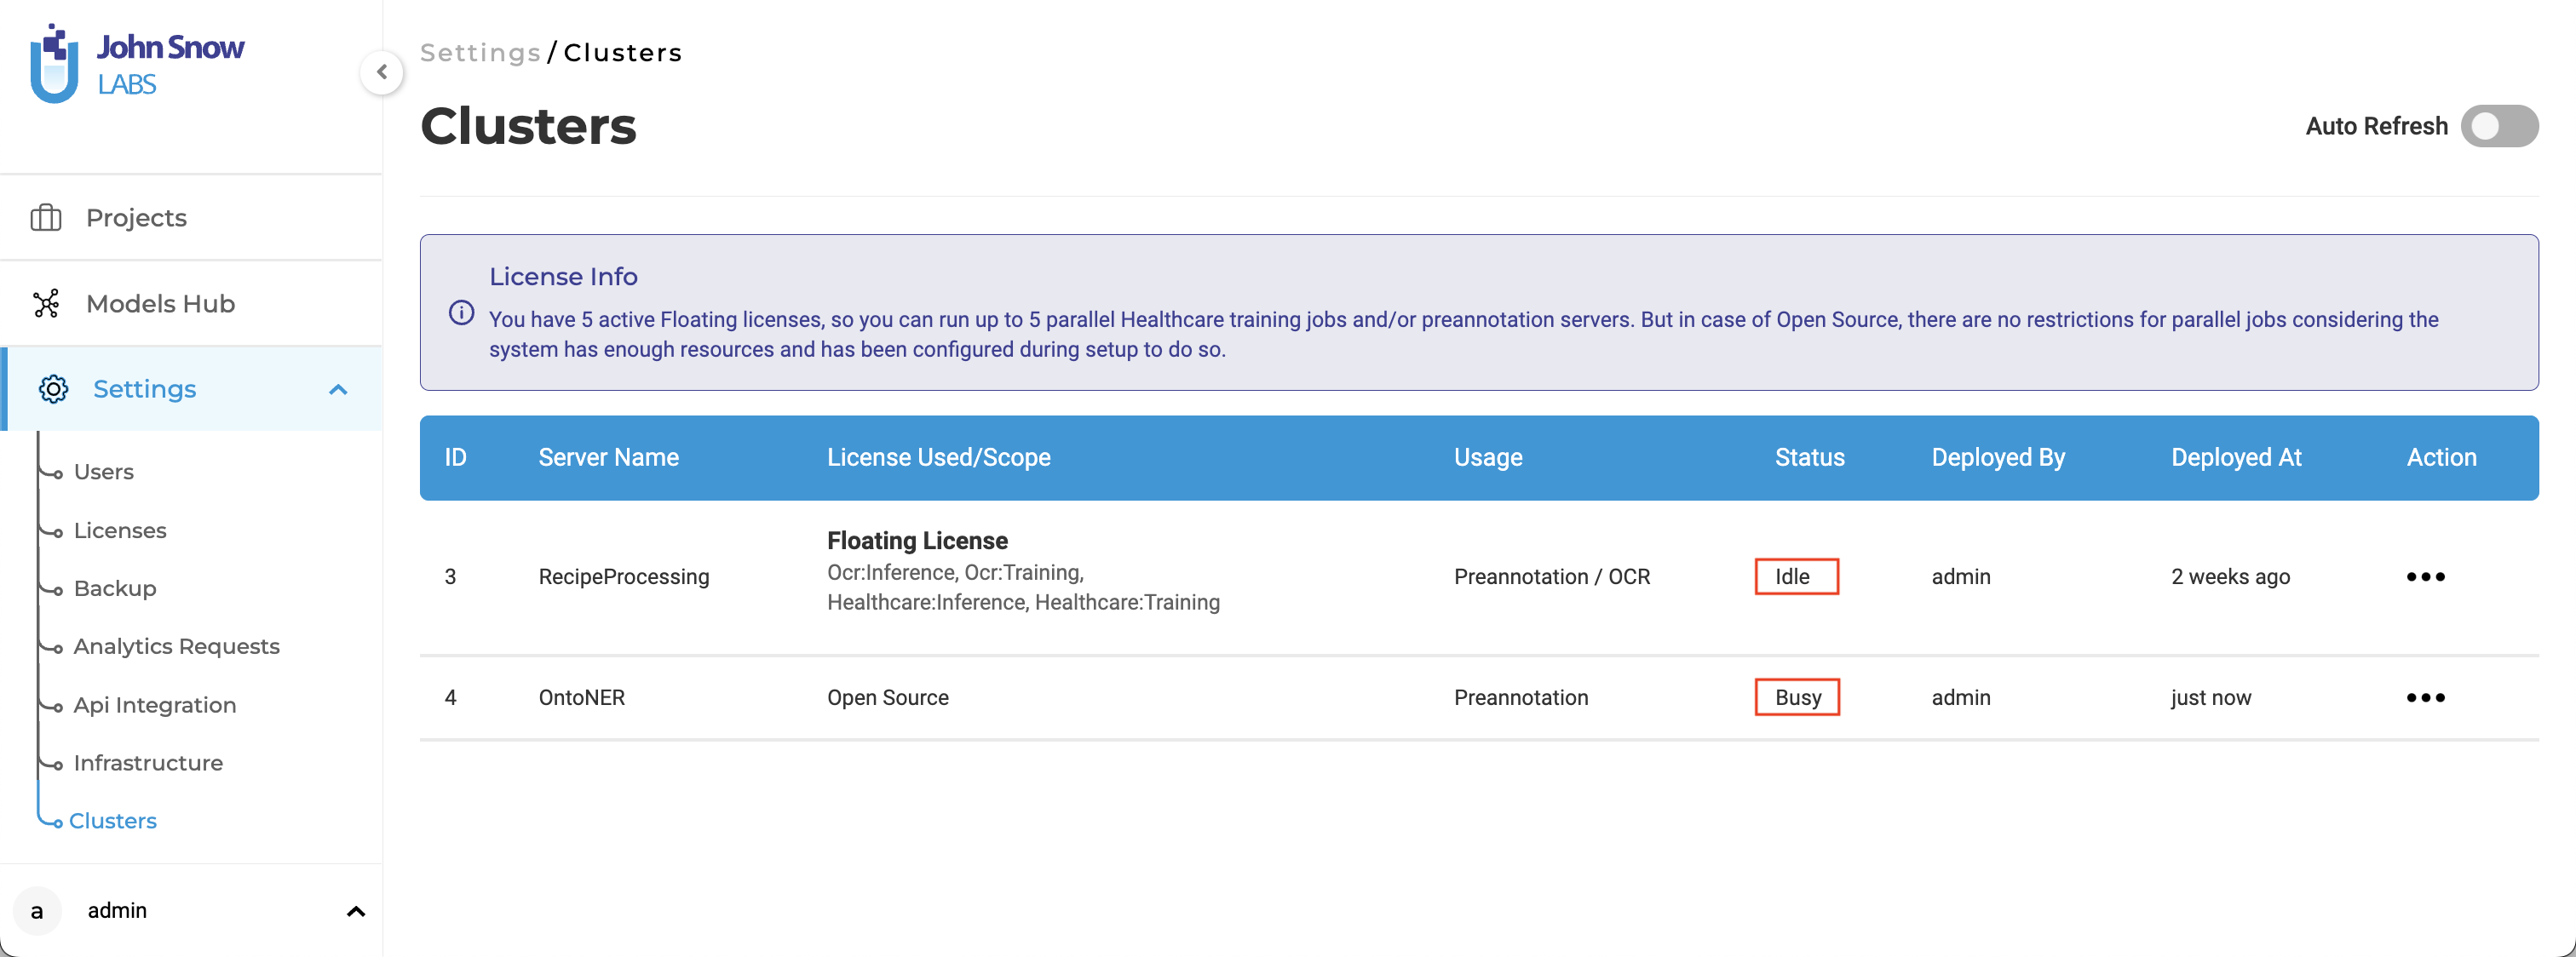2576x957 pixels.
Task: Click the John Snow Labs logo
Action: tap(137, 64)
